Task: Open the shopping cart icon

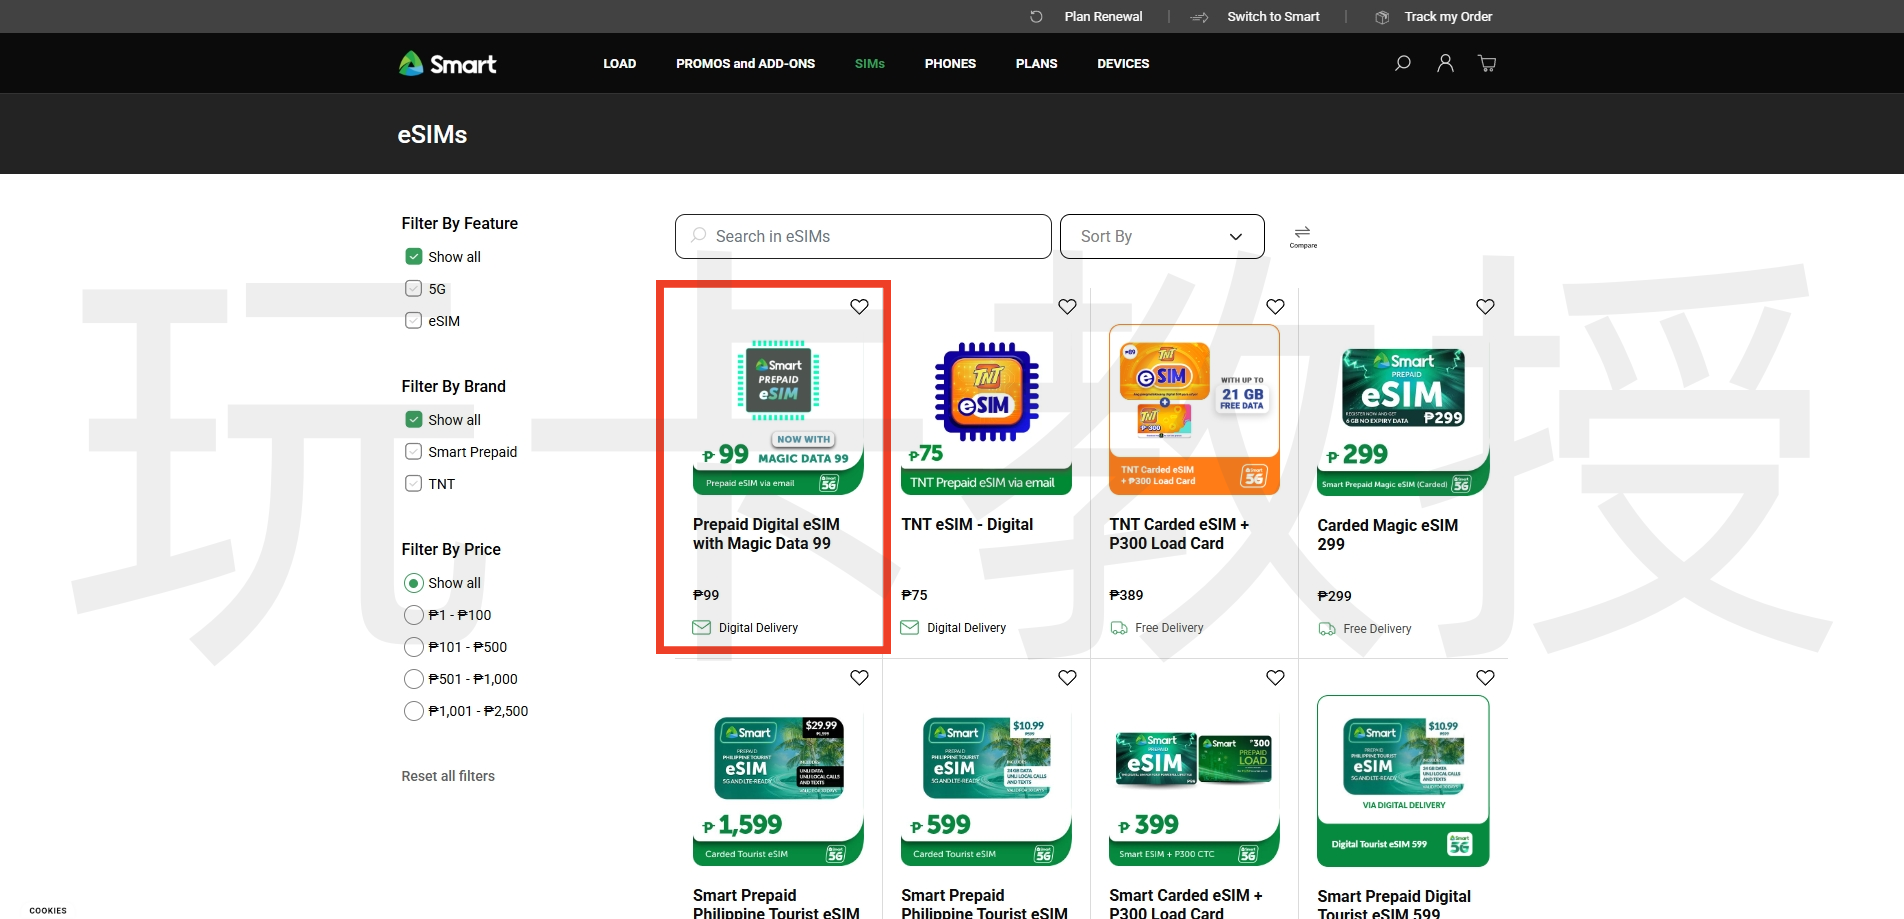Action: [1487, 63]
